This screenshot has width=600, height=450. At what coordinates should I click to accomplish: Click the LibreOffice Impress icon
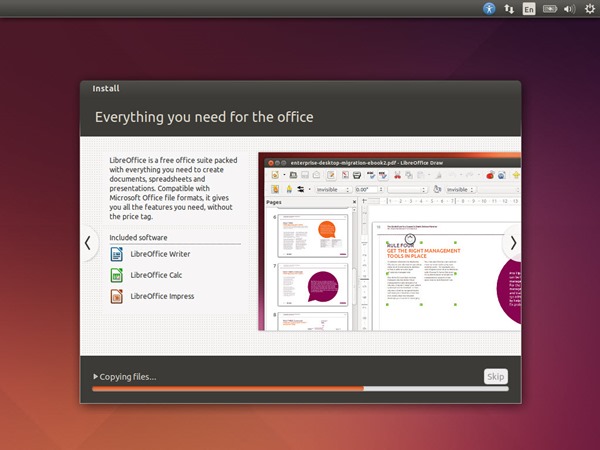(116, 296)
